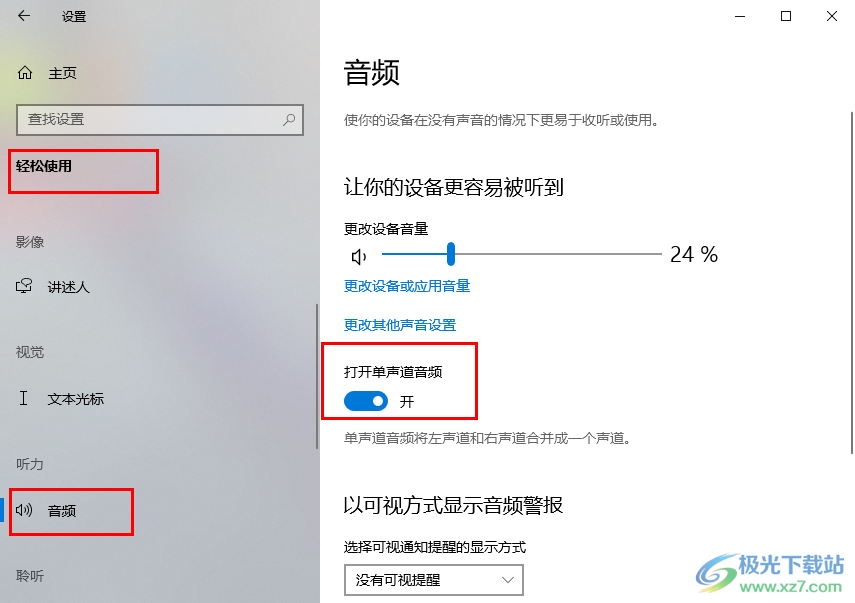Open the 更改其他声音设置 link
Viewport: 855px width, 603px height.
click(x=400, y=325)
